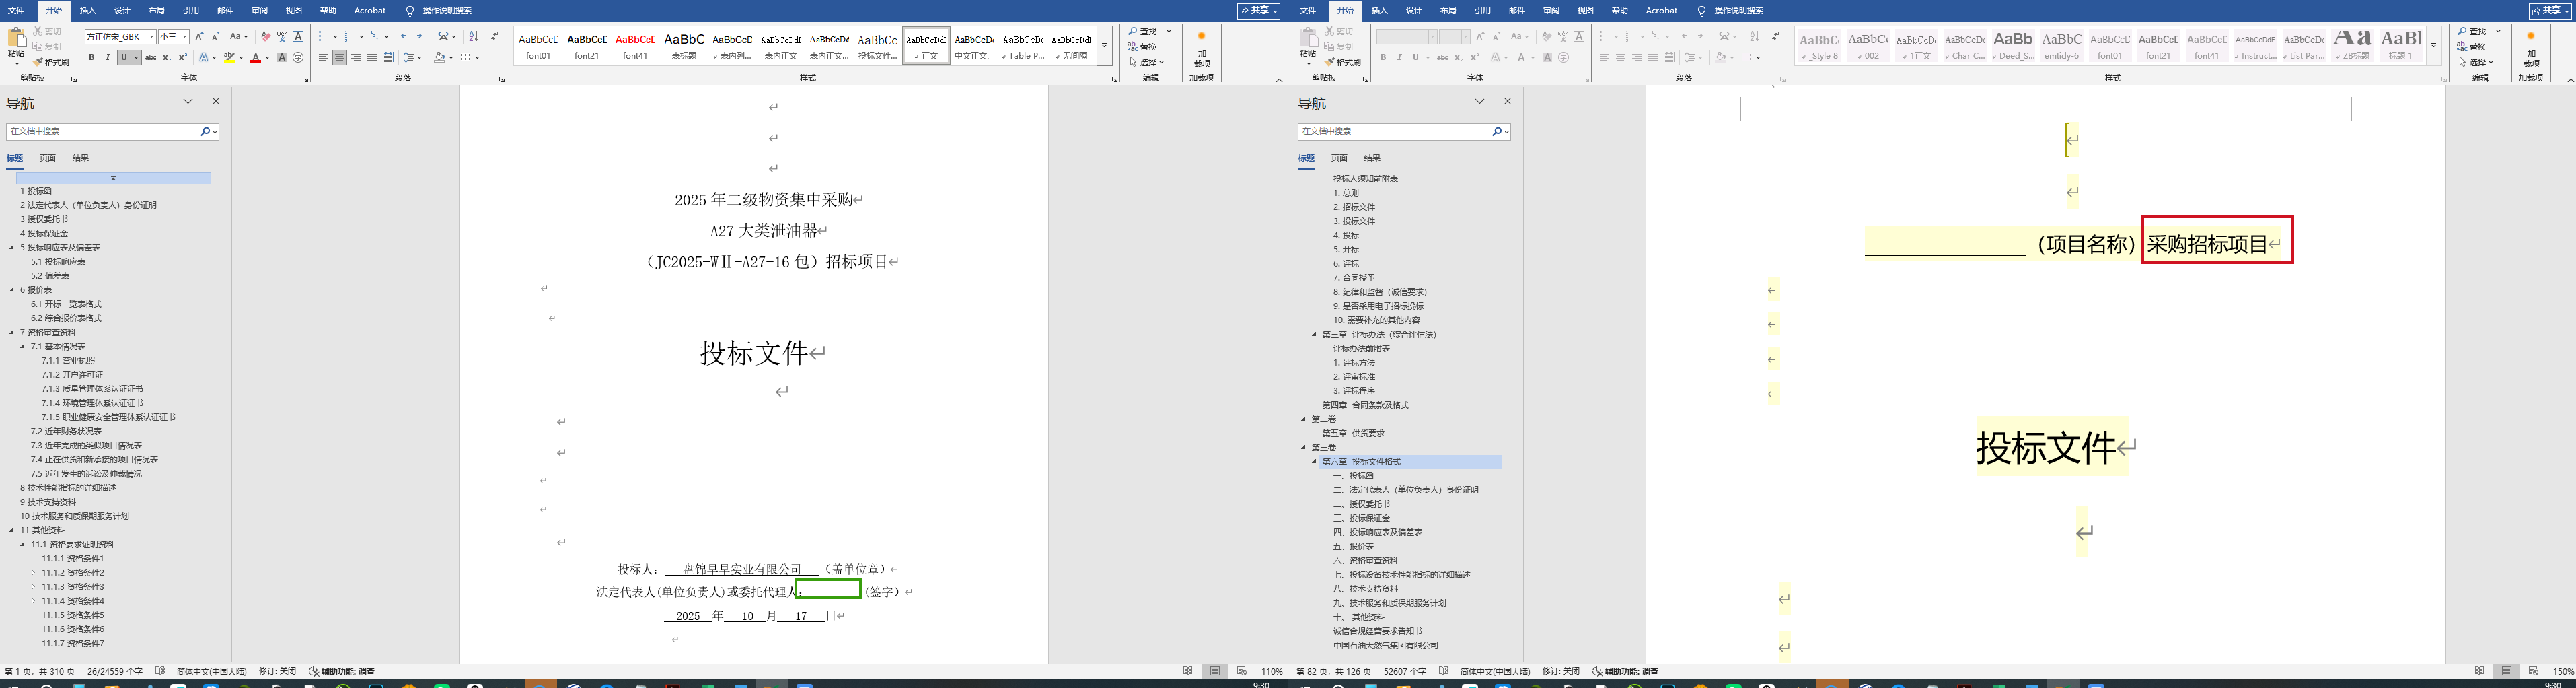
Task: Click the search magnifier in the left navigation pane
Action: [205, 131]
